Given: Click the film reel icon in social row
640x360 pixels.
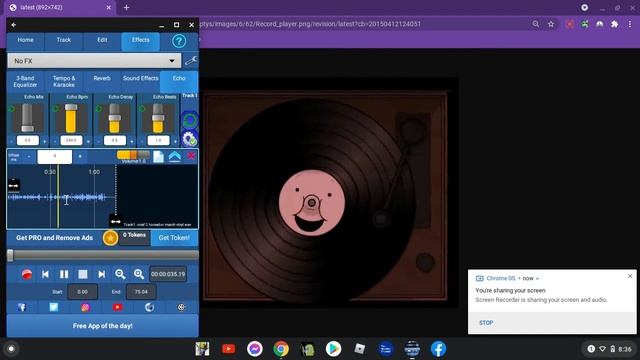Looking at the screenshot, I should click(x=181, y=307).
